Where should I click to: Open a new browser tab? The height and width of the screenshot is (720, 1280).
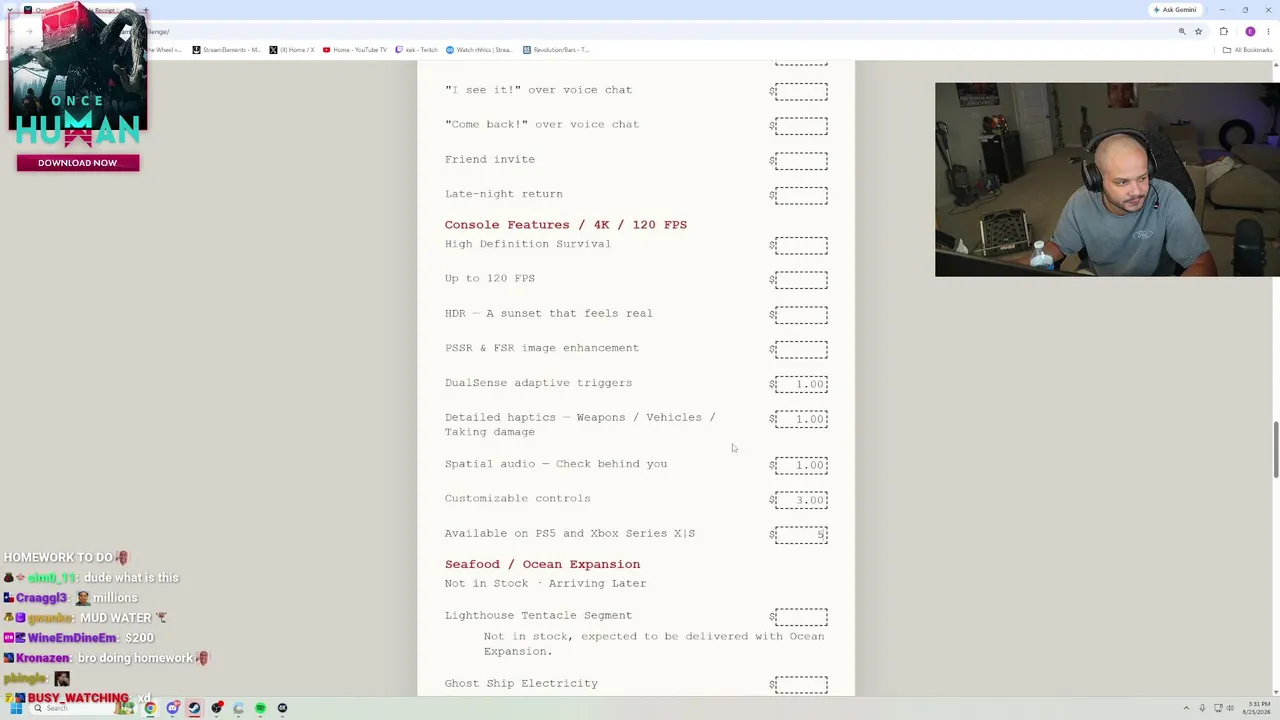point(145,11)
